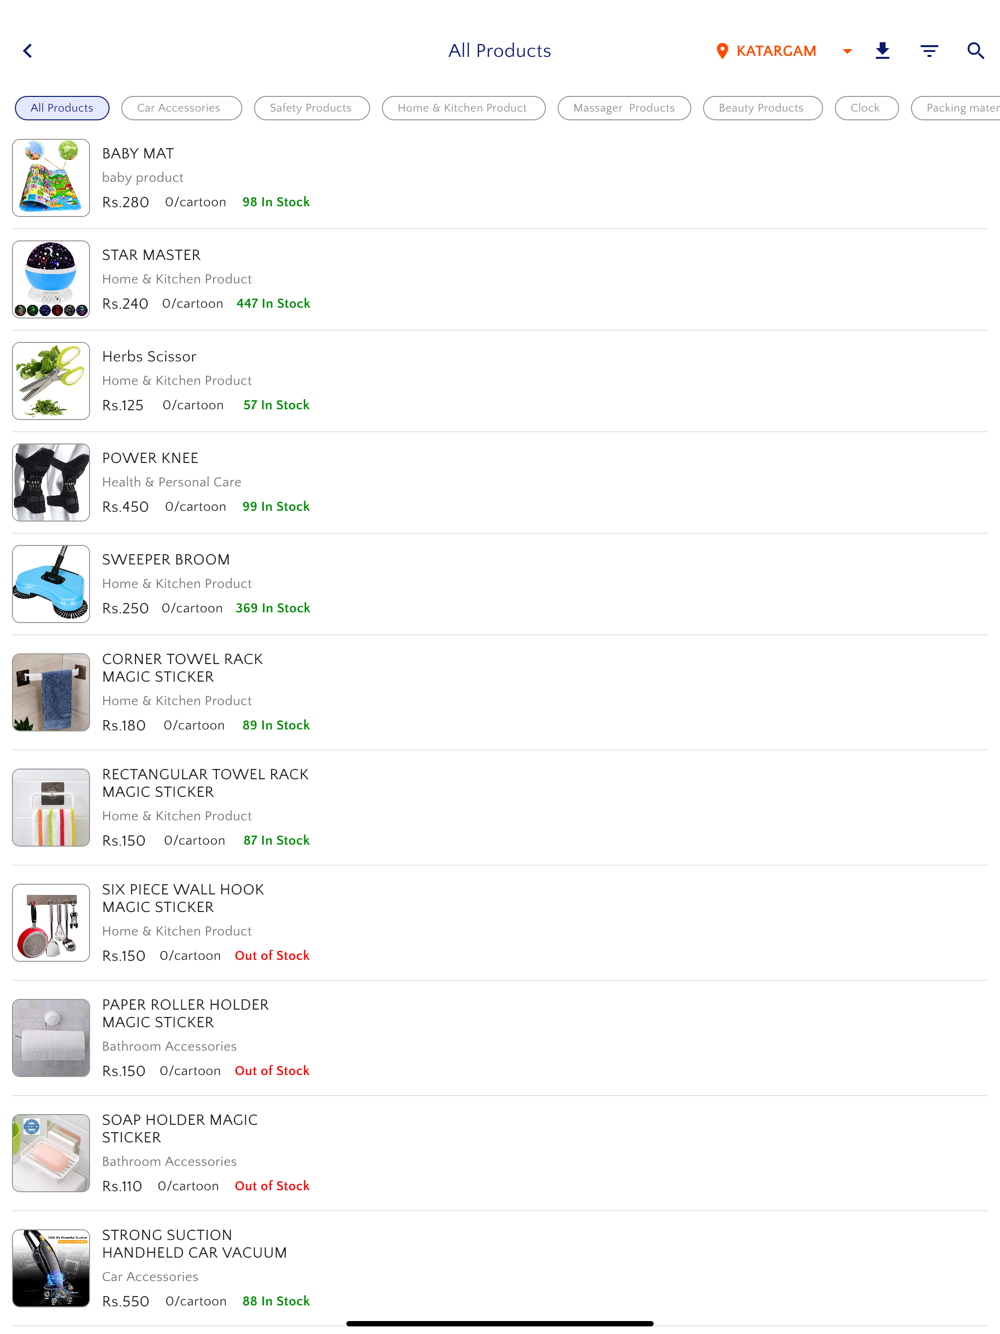Click the download icon in header
This screenshot has height=1334, width=1000.
click(882, 51)
